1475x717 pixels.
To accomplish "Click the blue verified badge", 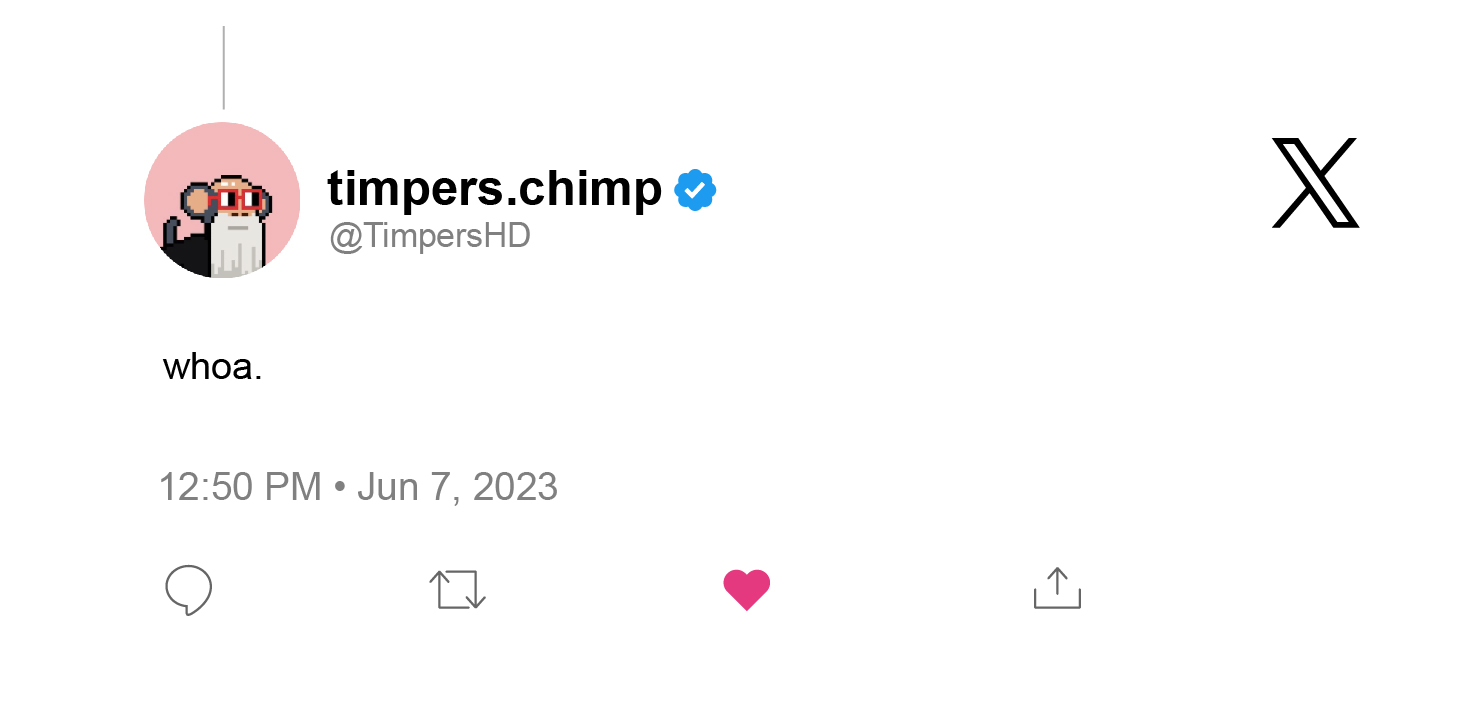I will tap(694, 189).
